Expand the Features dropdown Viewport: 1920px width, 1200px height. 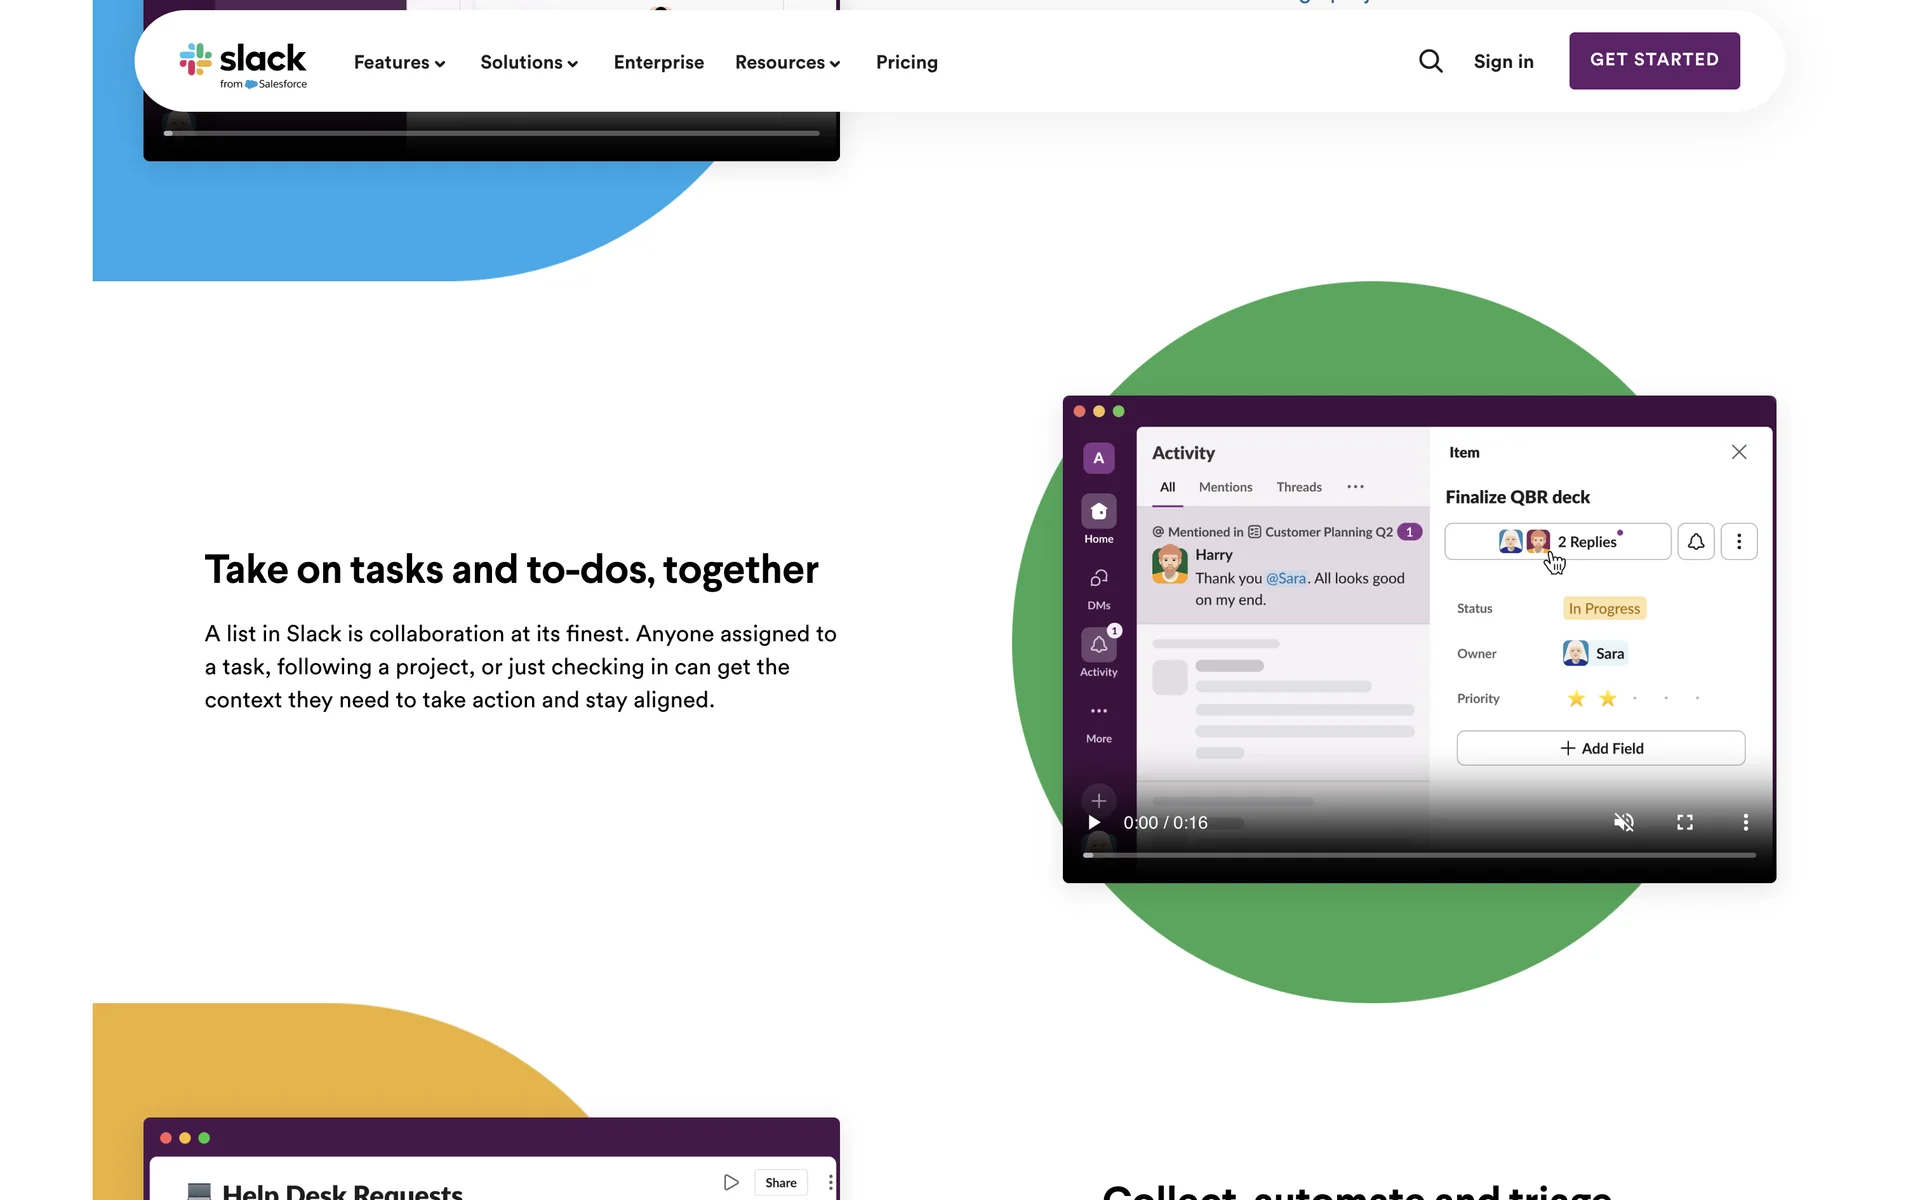[x=399, y=62]
